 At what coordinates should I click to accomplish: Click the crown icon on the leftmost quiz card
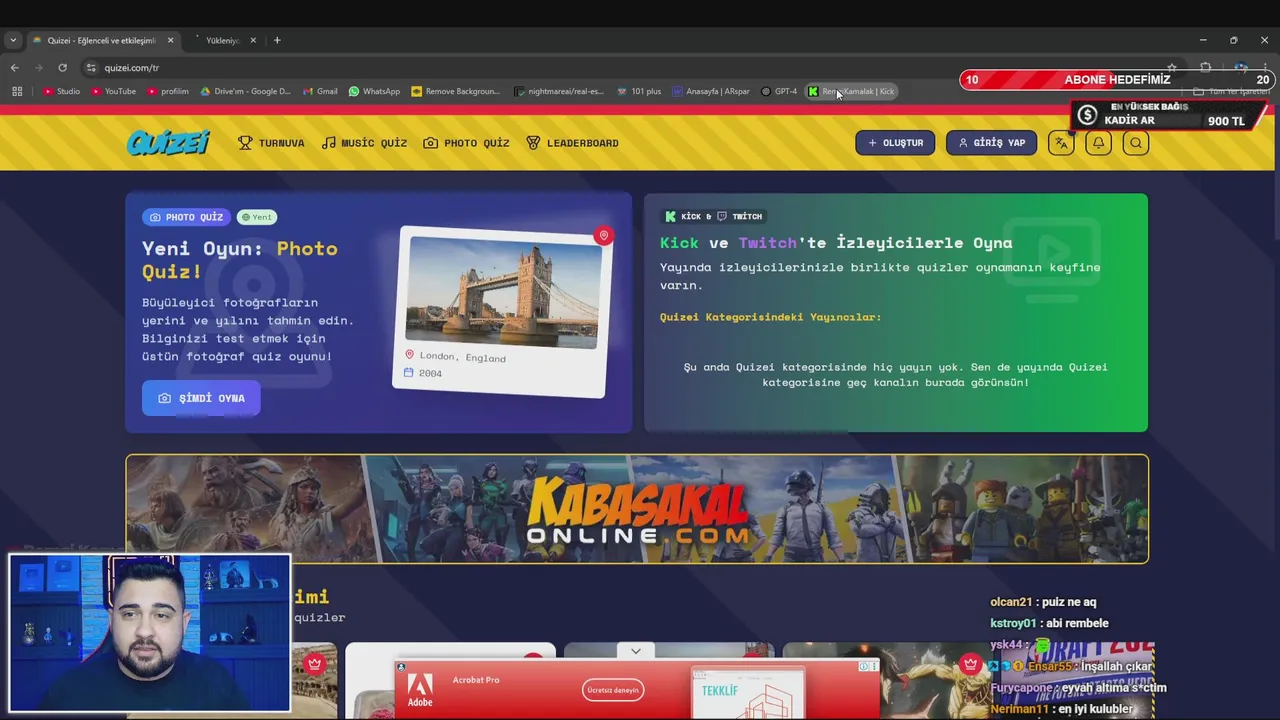(x=315, y=664)
